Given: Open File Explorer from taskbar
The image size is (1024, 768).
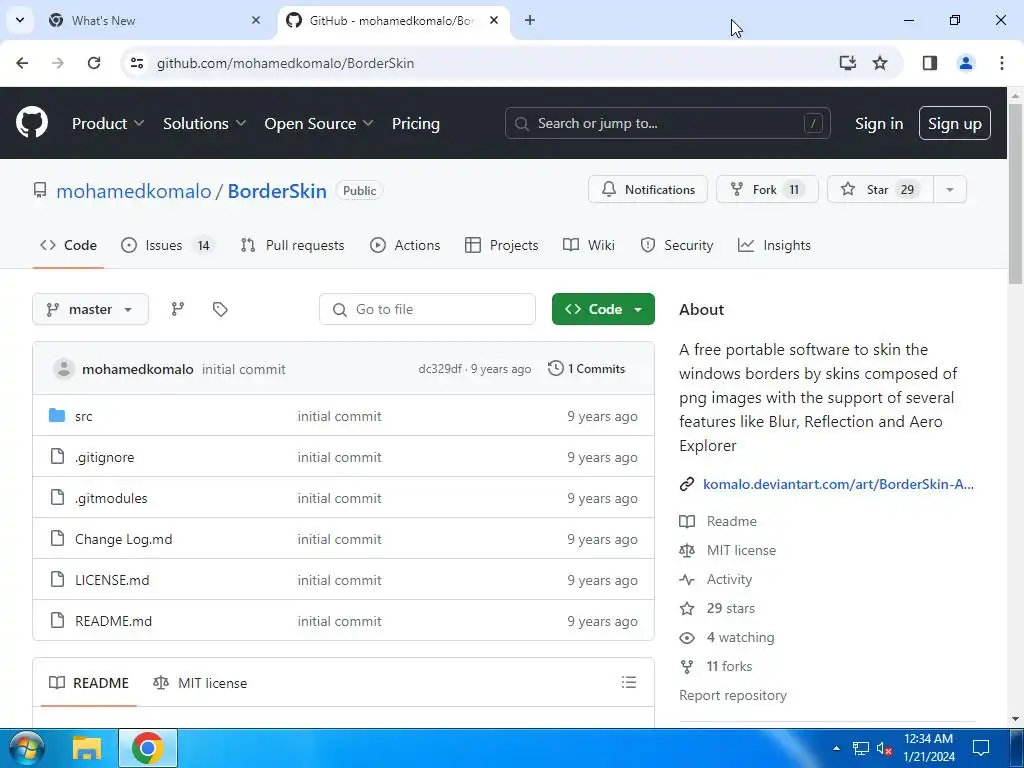Looking at the screenshot, I should pyautogui.click(x=87, y=748).
